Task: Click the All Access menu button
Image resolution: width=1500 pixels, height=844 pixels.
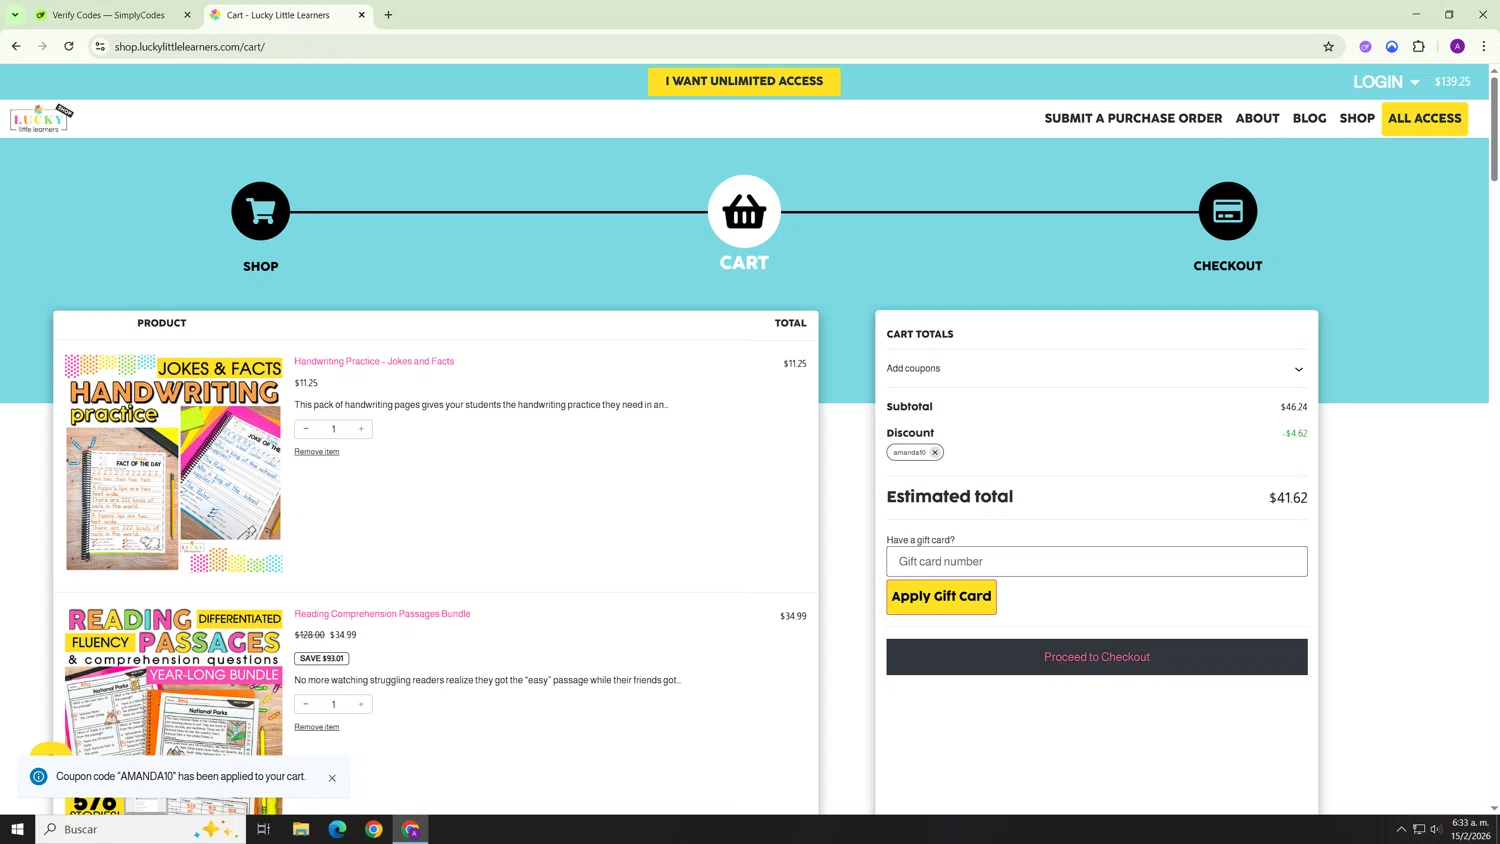Action: pyautogui.click(x=1424, y=118)
